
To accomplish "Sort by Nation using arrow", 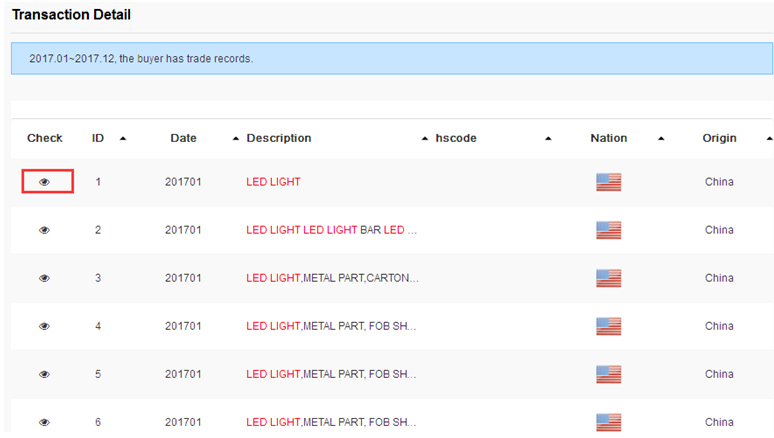I will click(661, 139).
